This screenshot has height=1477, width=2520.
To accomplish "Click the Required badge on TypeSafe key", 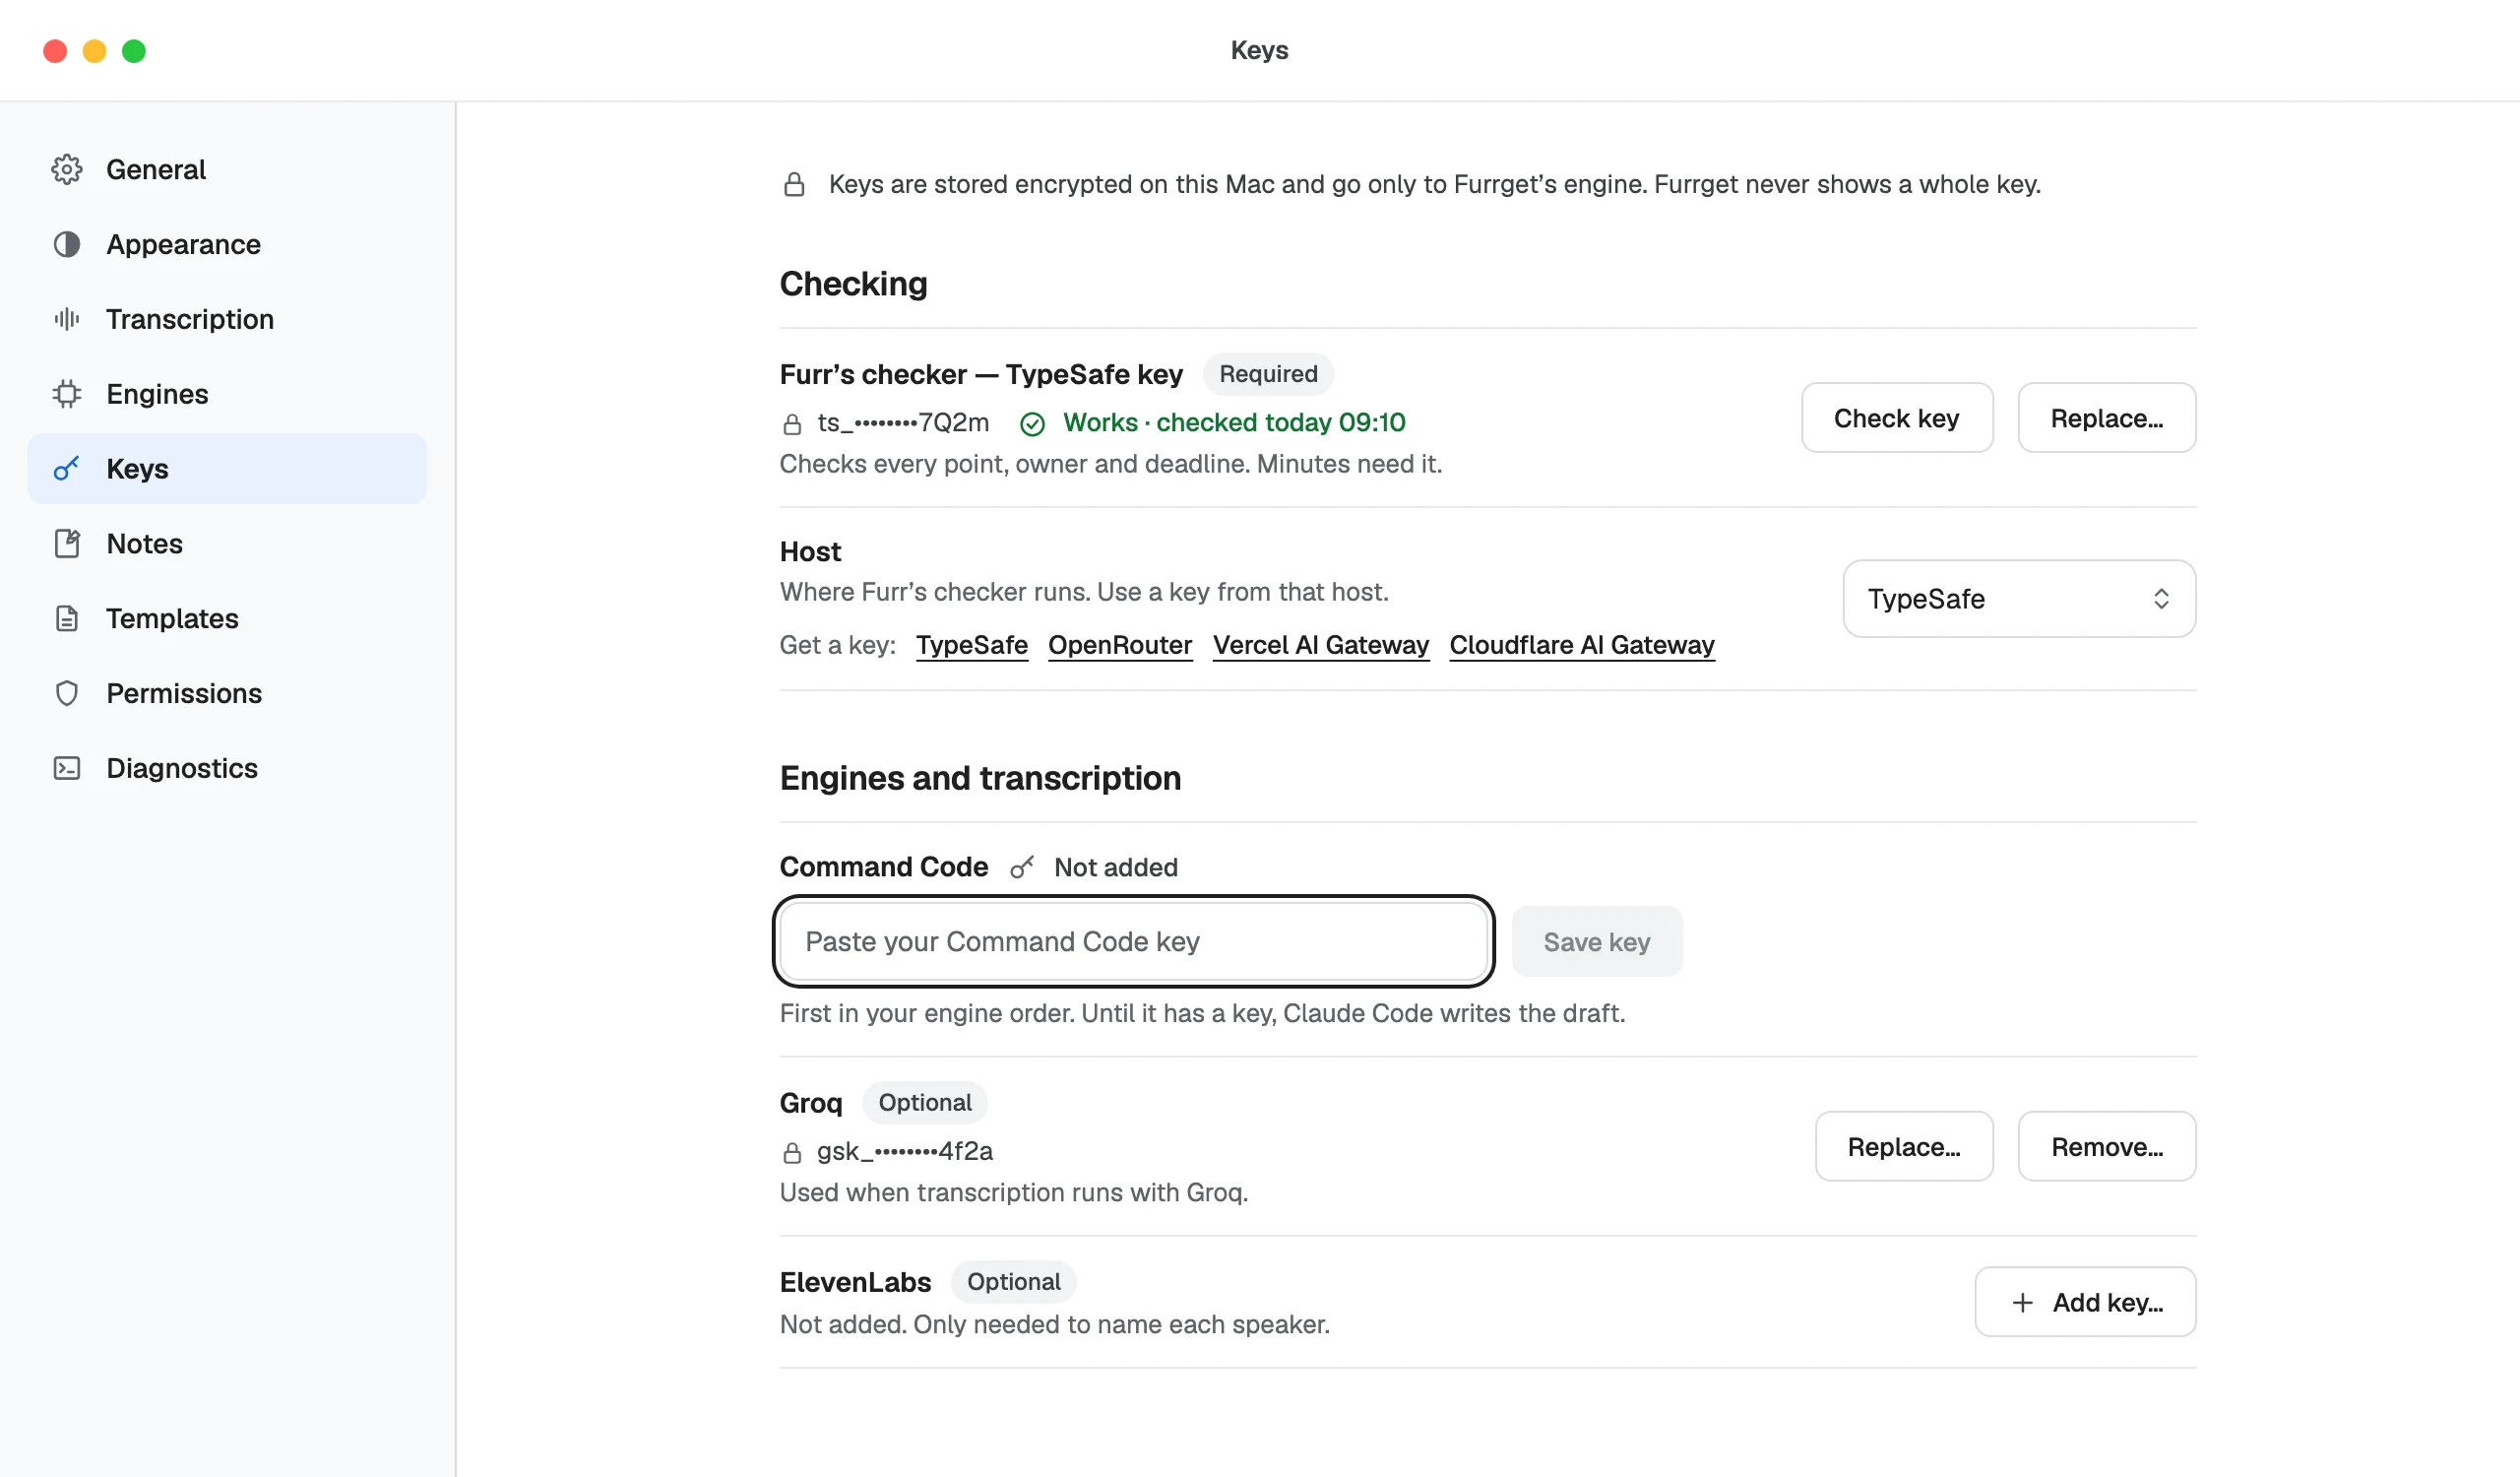I will (1268, 374).
